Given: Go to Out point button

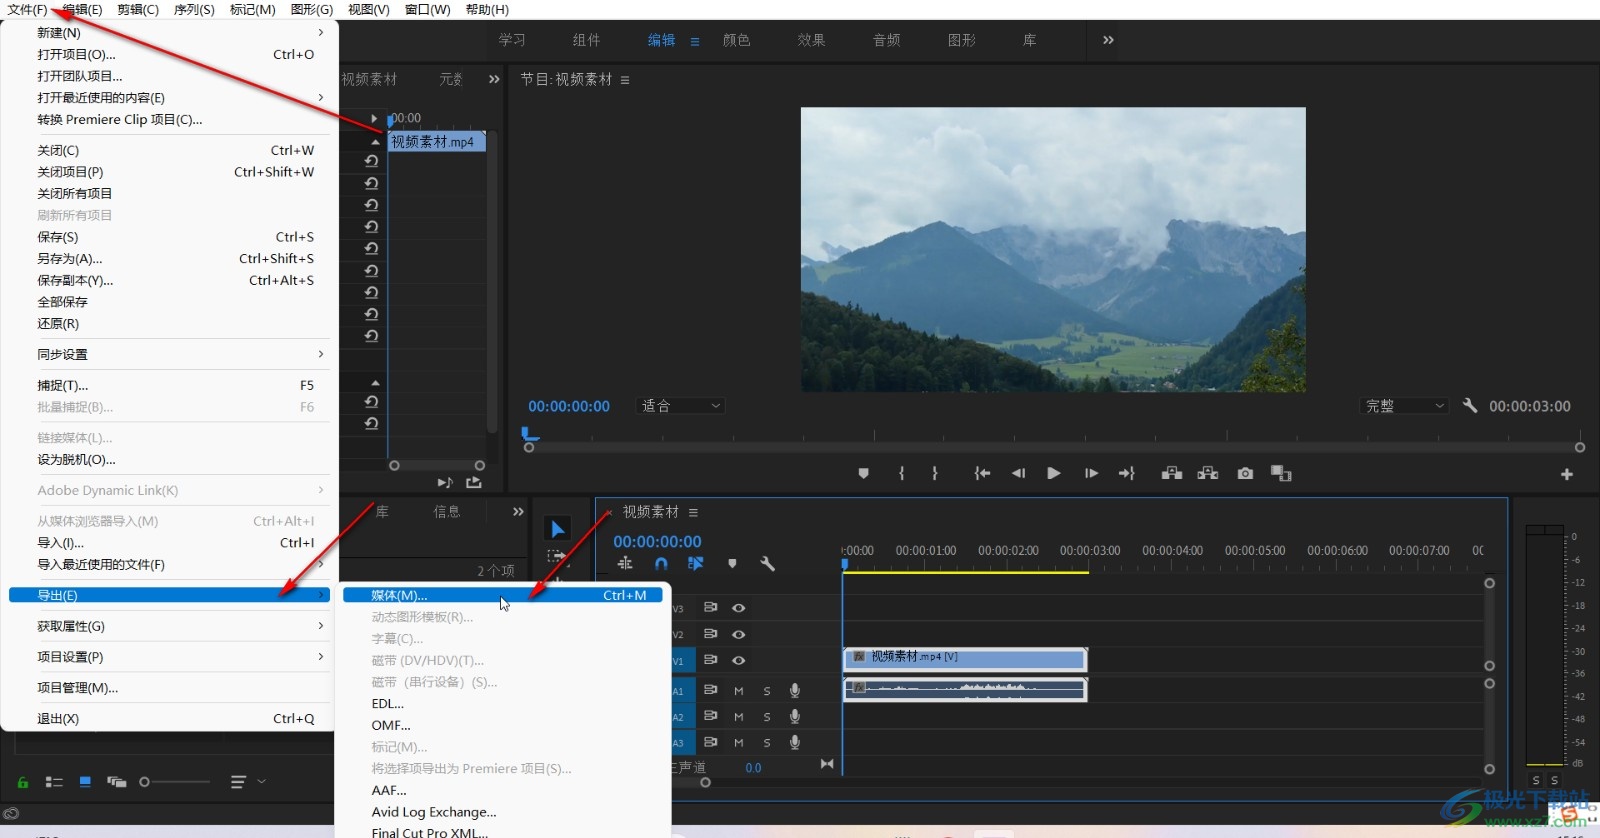Looking at the screenshot, I should pos(1126,473).
